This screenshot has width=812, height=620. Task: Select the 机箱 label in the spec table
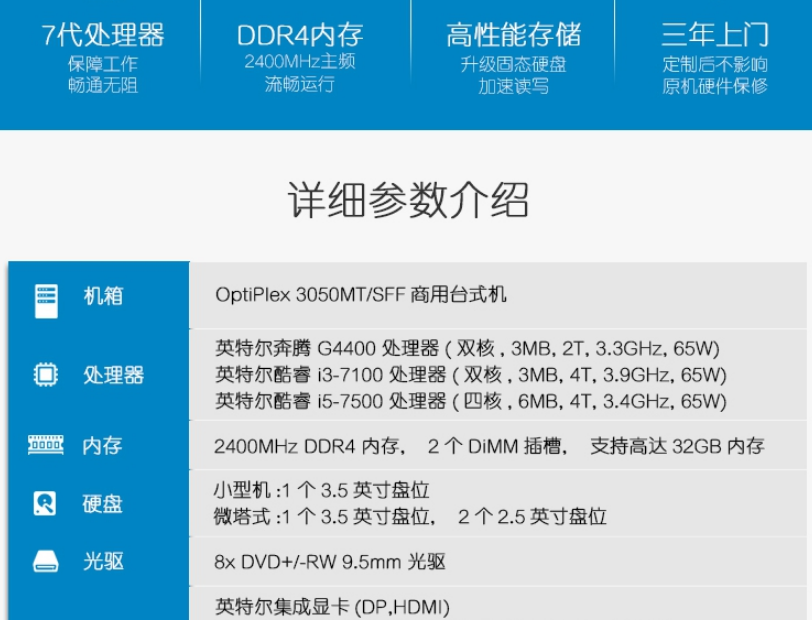pos(104,296)
